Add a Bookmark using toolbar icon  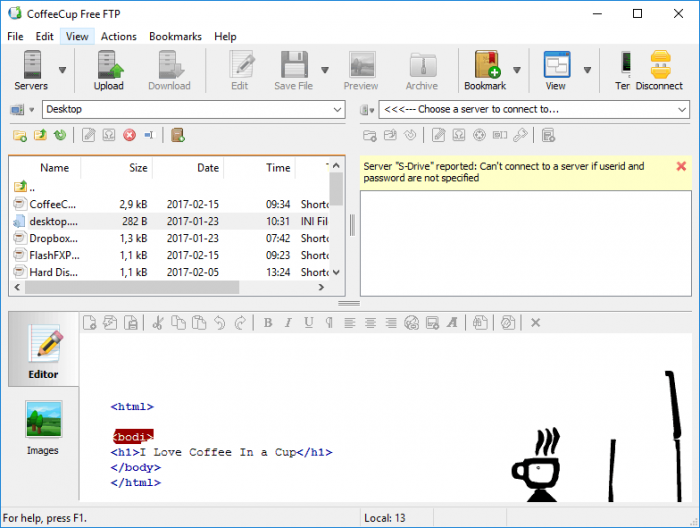485,70
